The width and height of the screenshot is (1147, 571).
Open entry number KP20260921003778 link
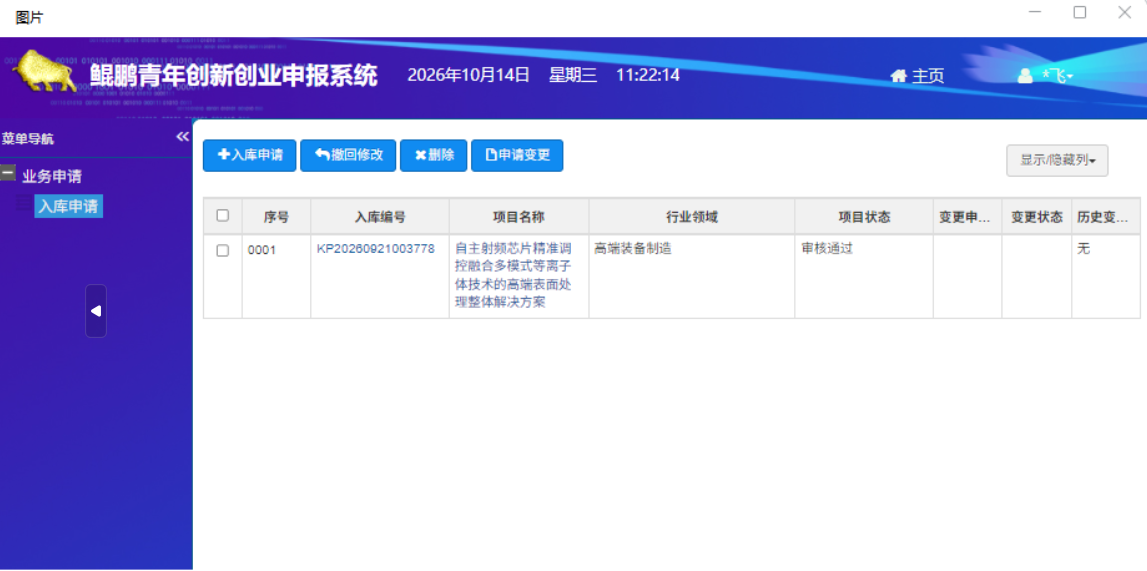(375, 249)
